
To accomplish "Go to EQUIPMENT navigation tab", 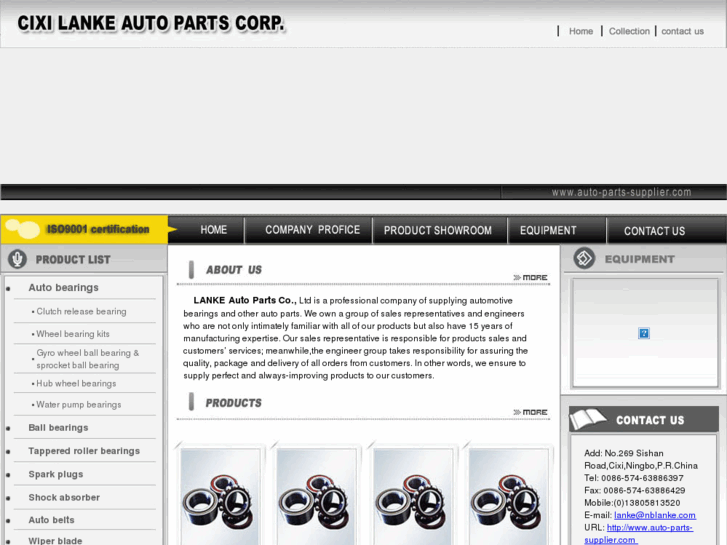I will click(548, 230).
